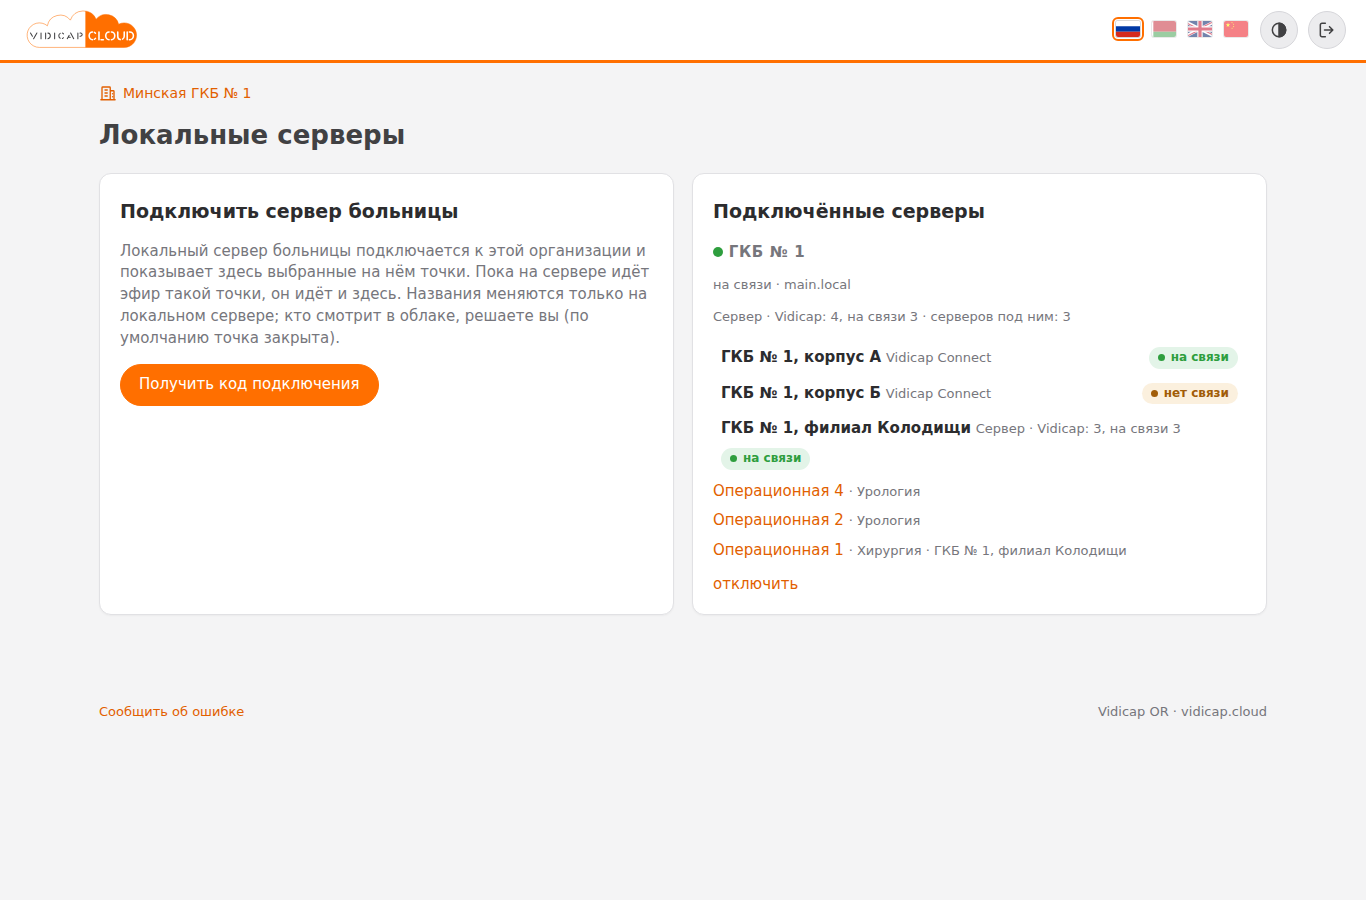Click Подключённые серверы card title
1366x900 pixels.
click(x=849, y=211)
